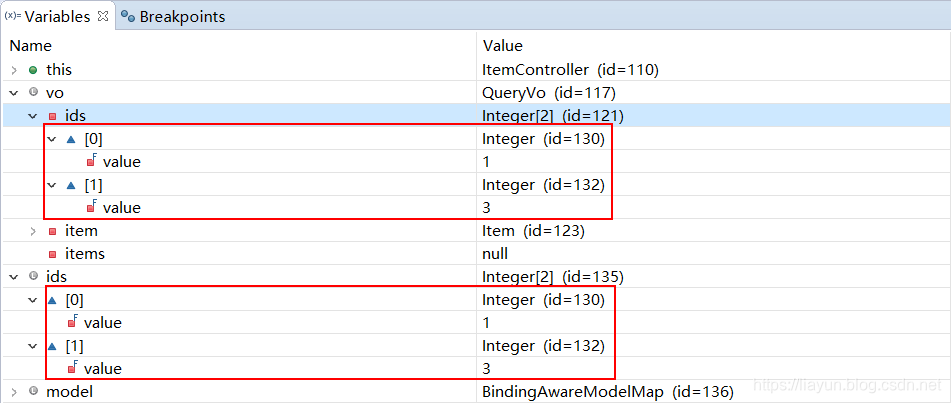This screenshot has width=951, height=403.
Task: Click value 'Integer[2] (id=135)'
Action: (x=553, y=277)
